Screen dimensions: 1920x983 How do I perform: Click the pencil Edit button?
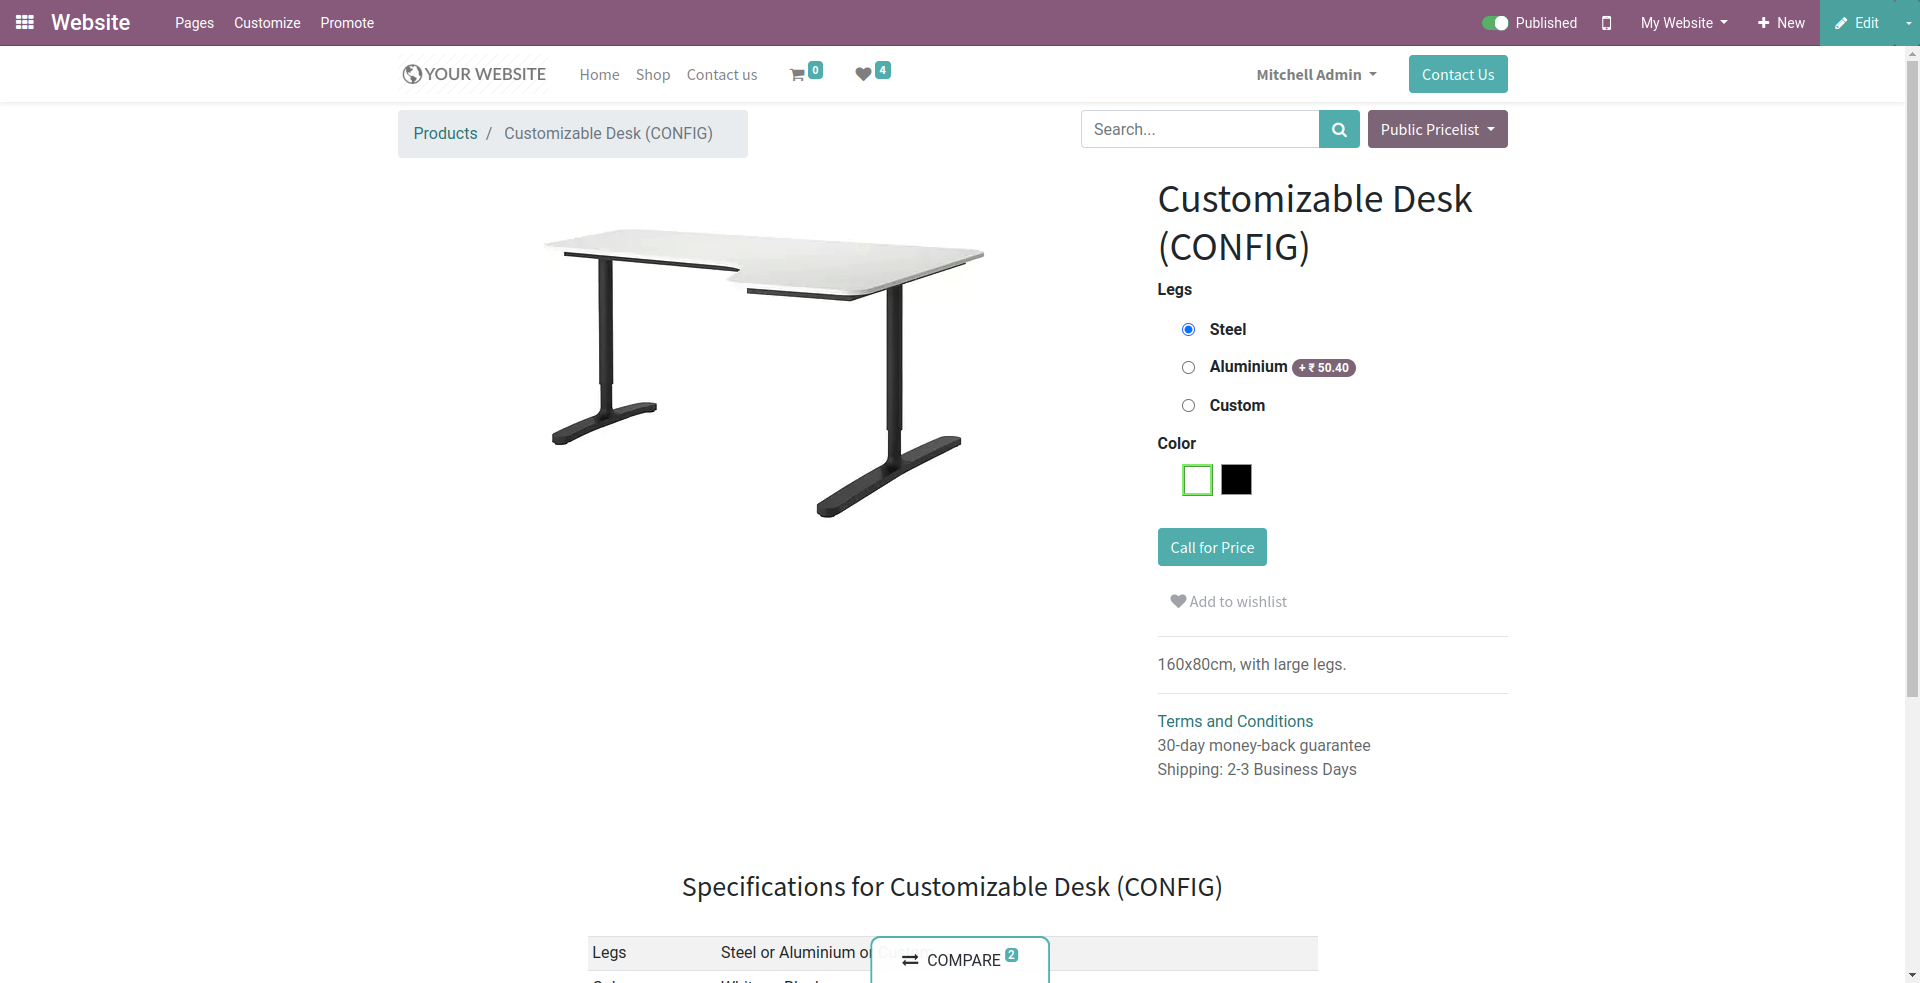1856,23
